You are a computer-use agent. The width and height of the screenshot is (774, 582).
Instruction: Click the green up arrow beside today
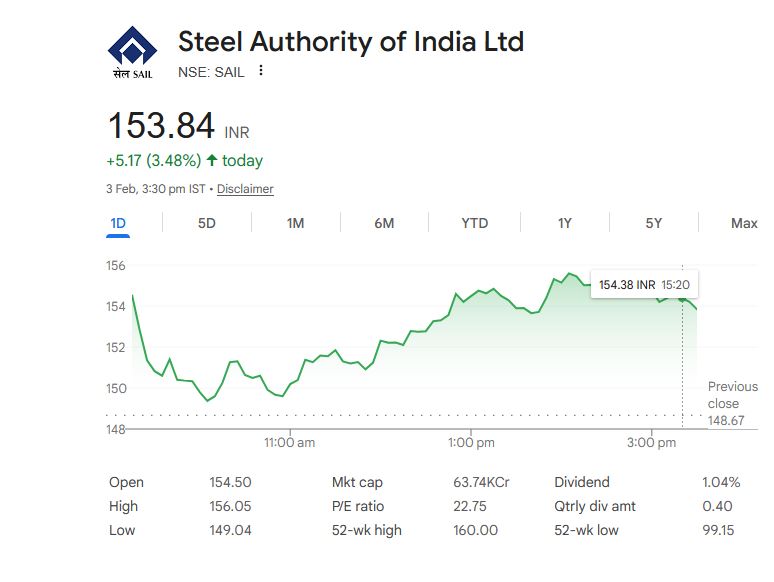click(212, 160)
